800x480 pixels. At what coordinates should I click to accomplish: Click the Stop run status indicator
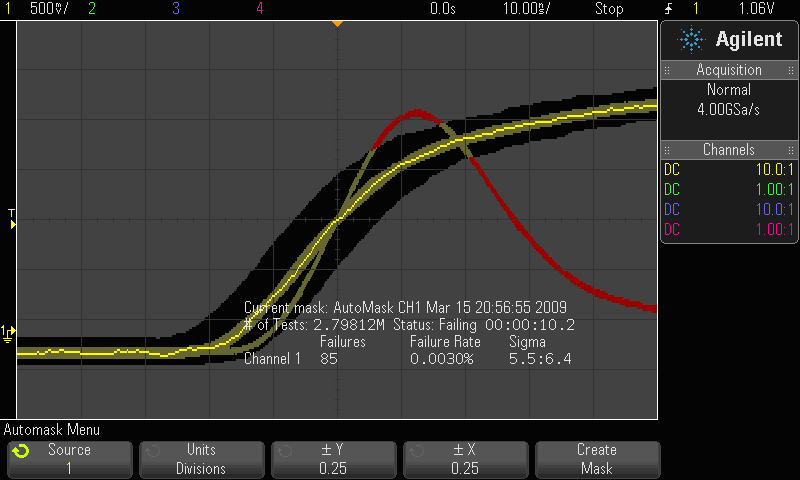pyautogui.click(x=608, y=9)
